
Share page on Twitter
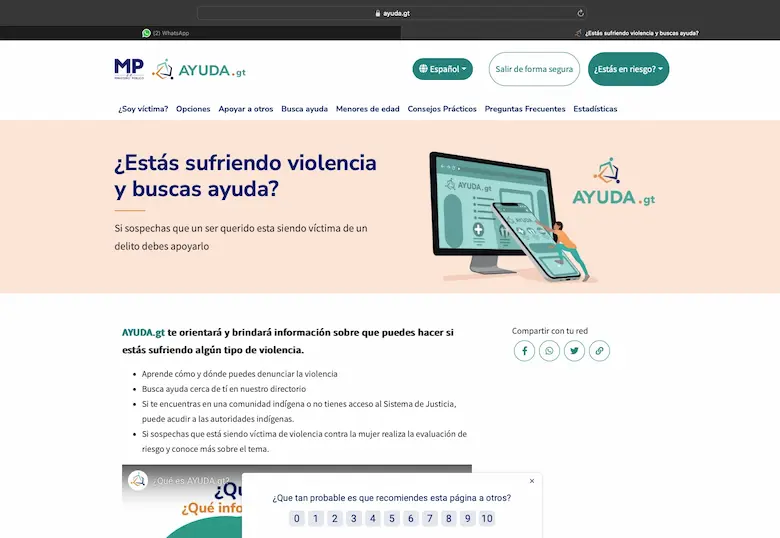574,351
